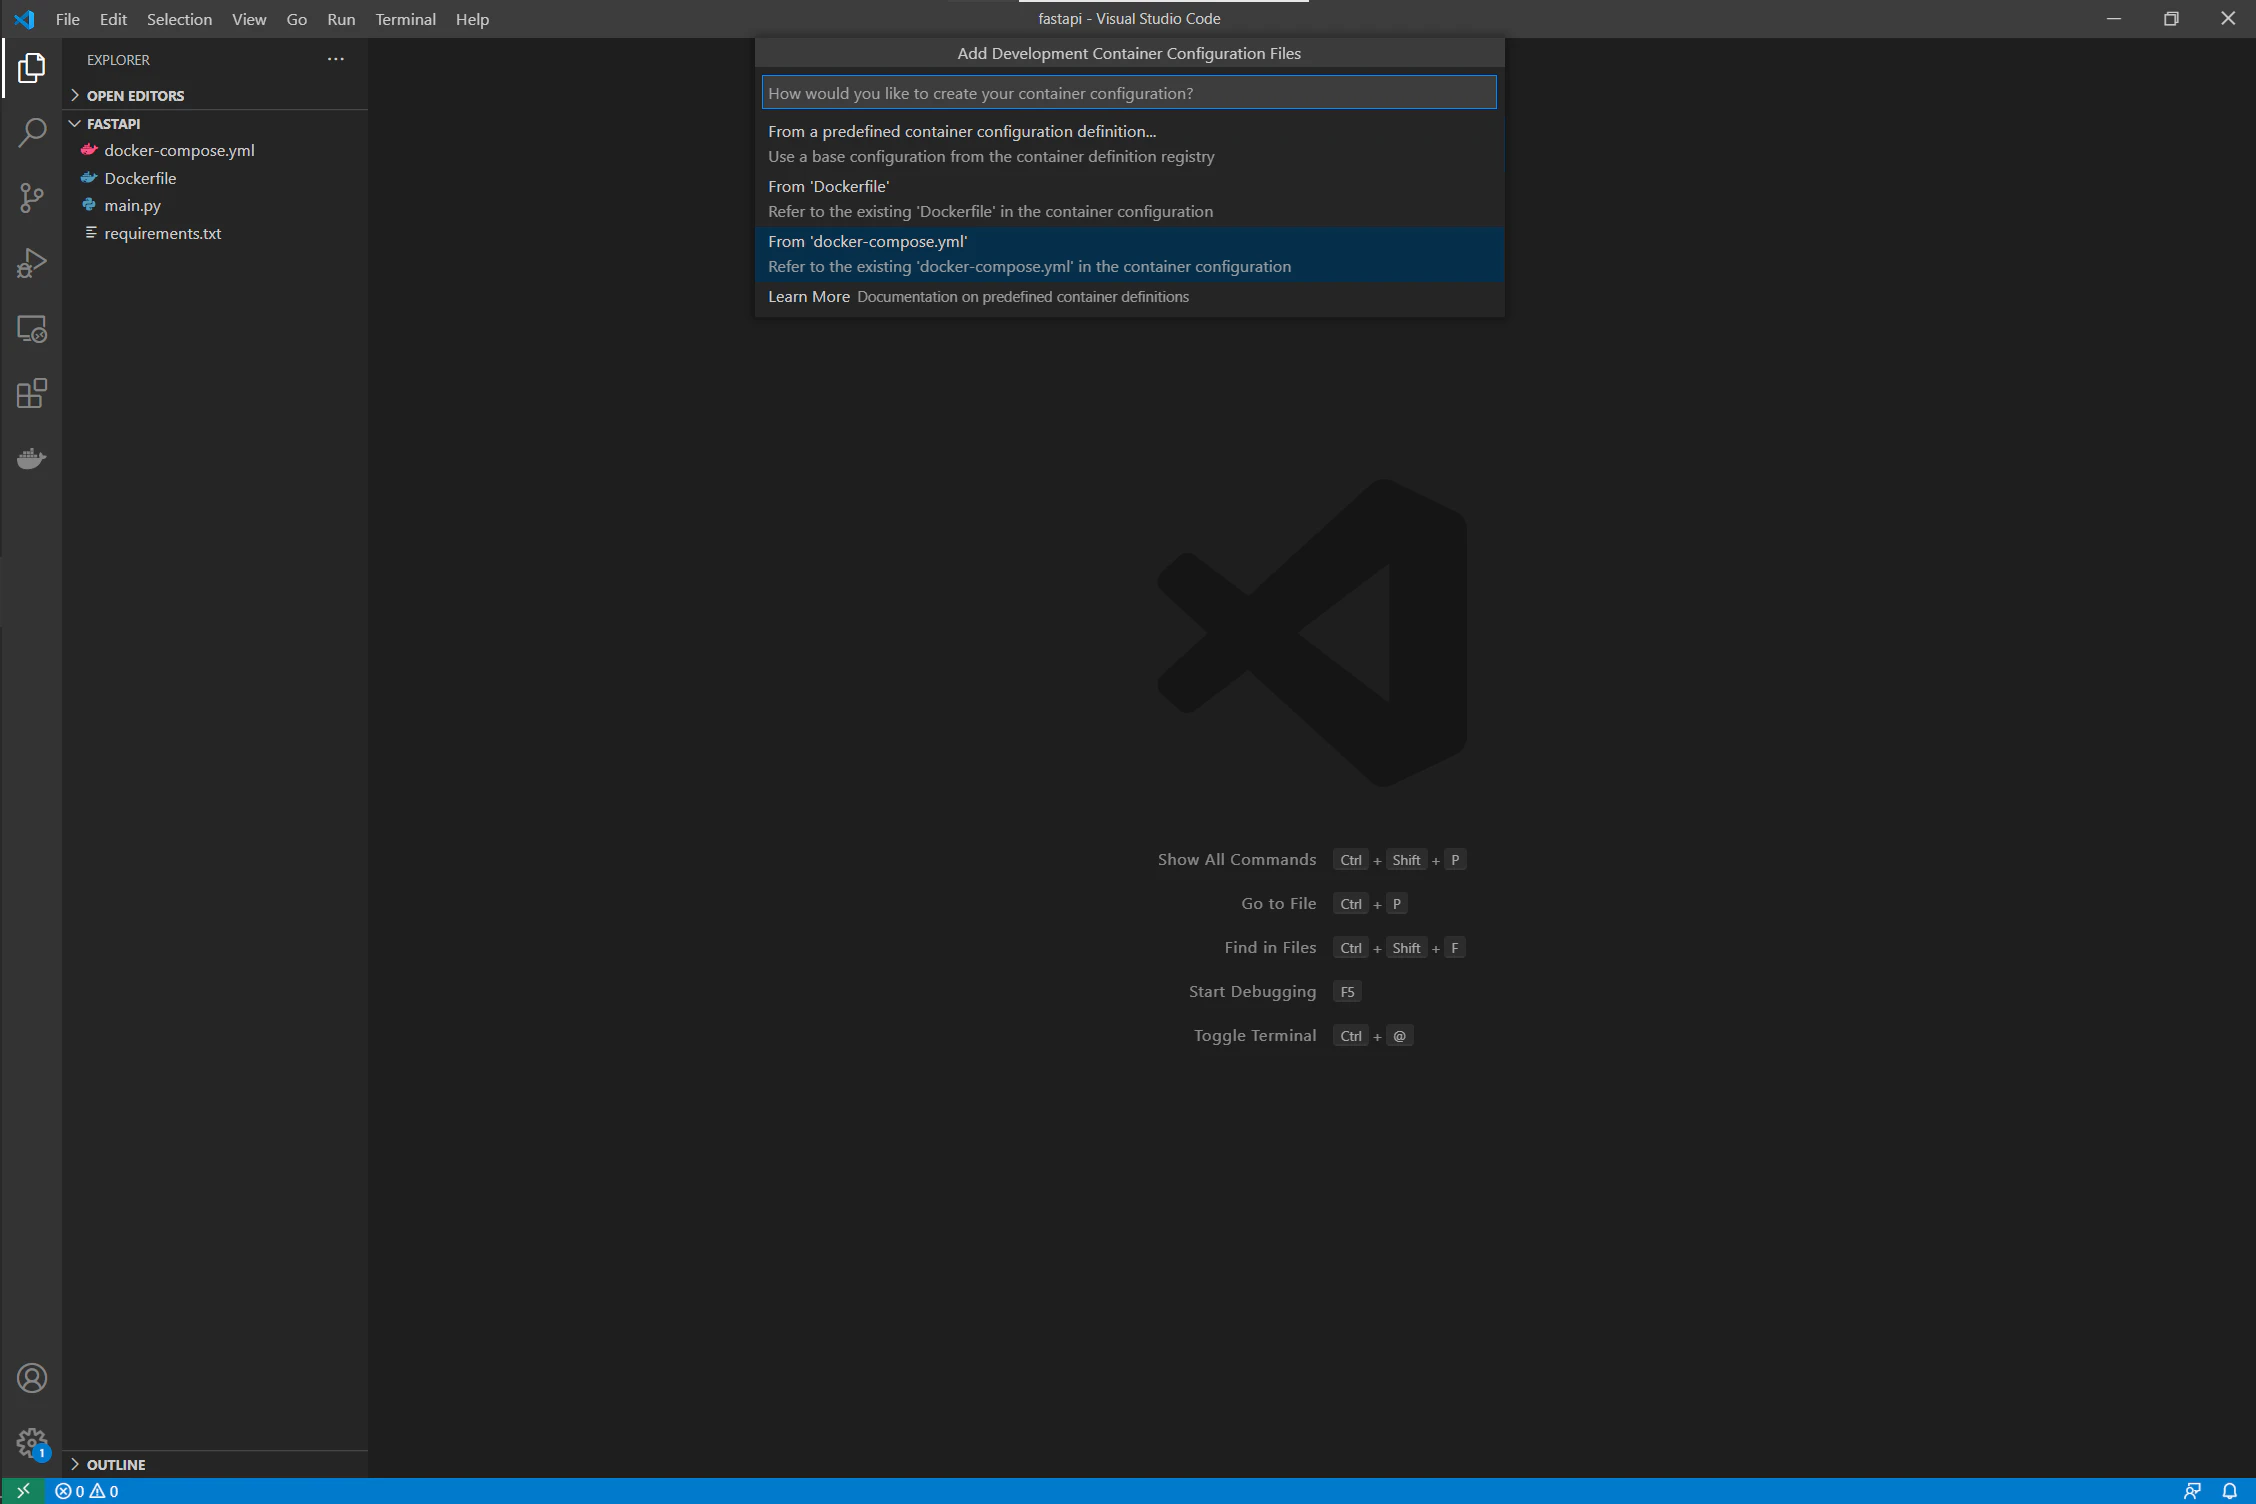This screenshot has height=1504, width=2256.
Task: Collapse the FASTAPI folder section
Action: (x=113, y=124)
